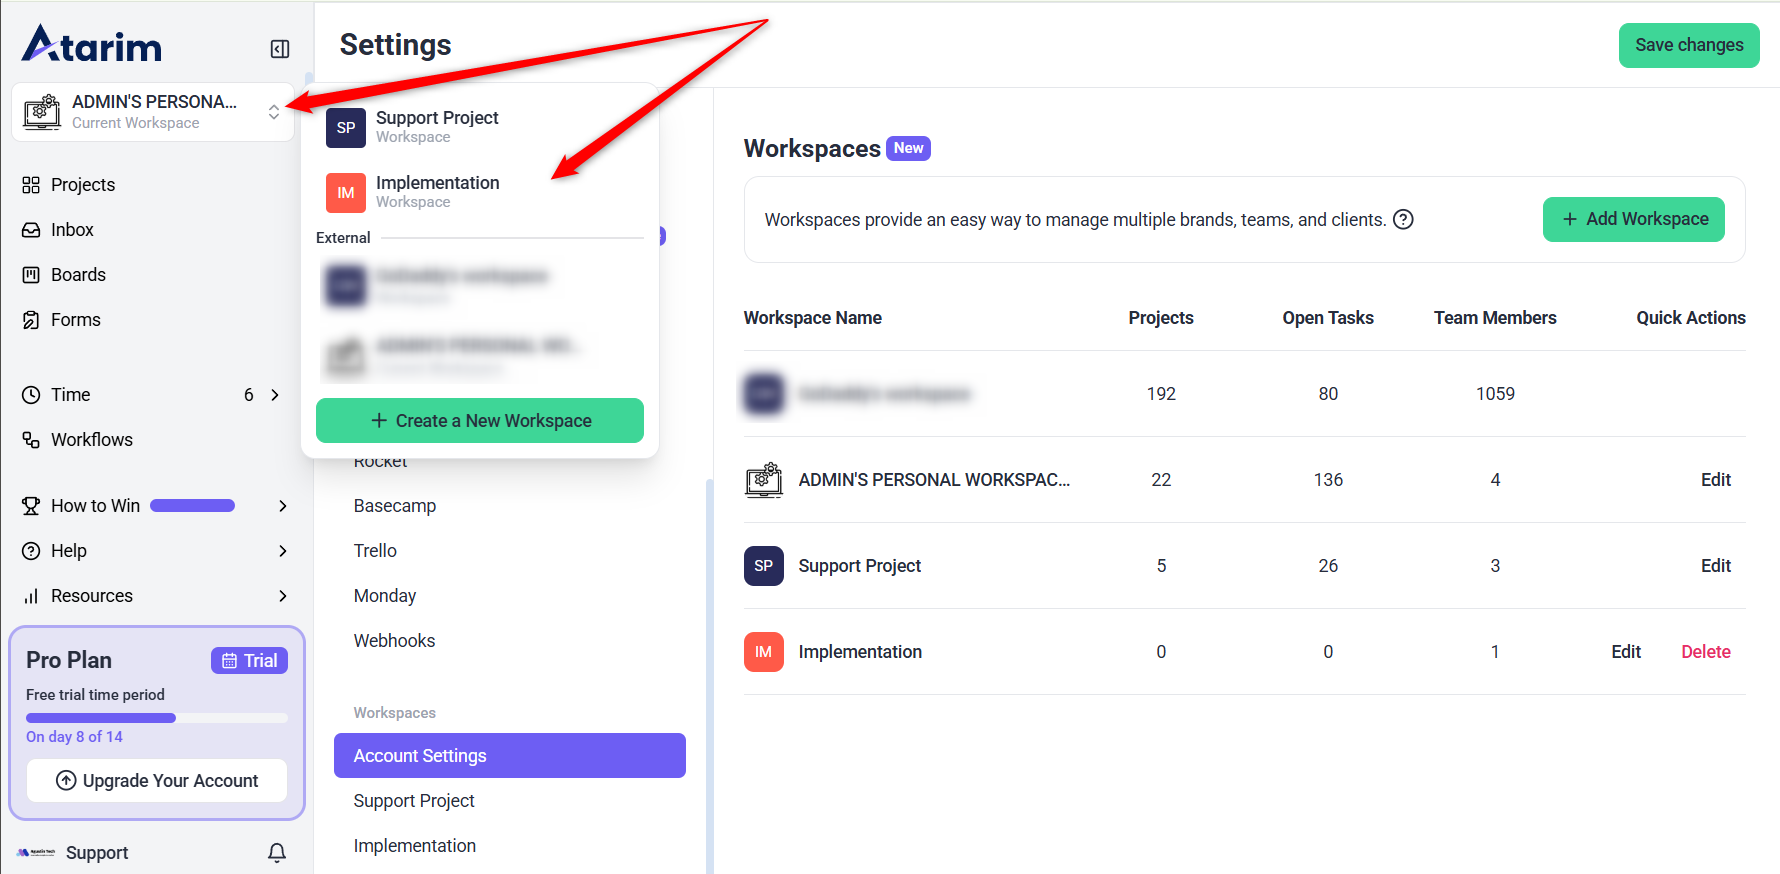Open Projects from the sidebar

point(83,185)
